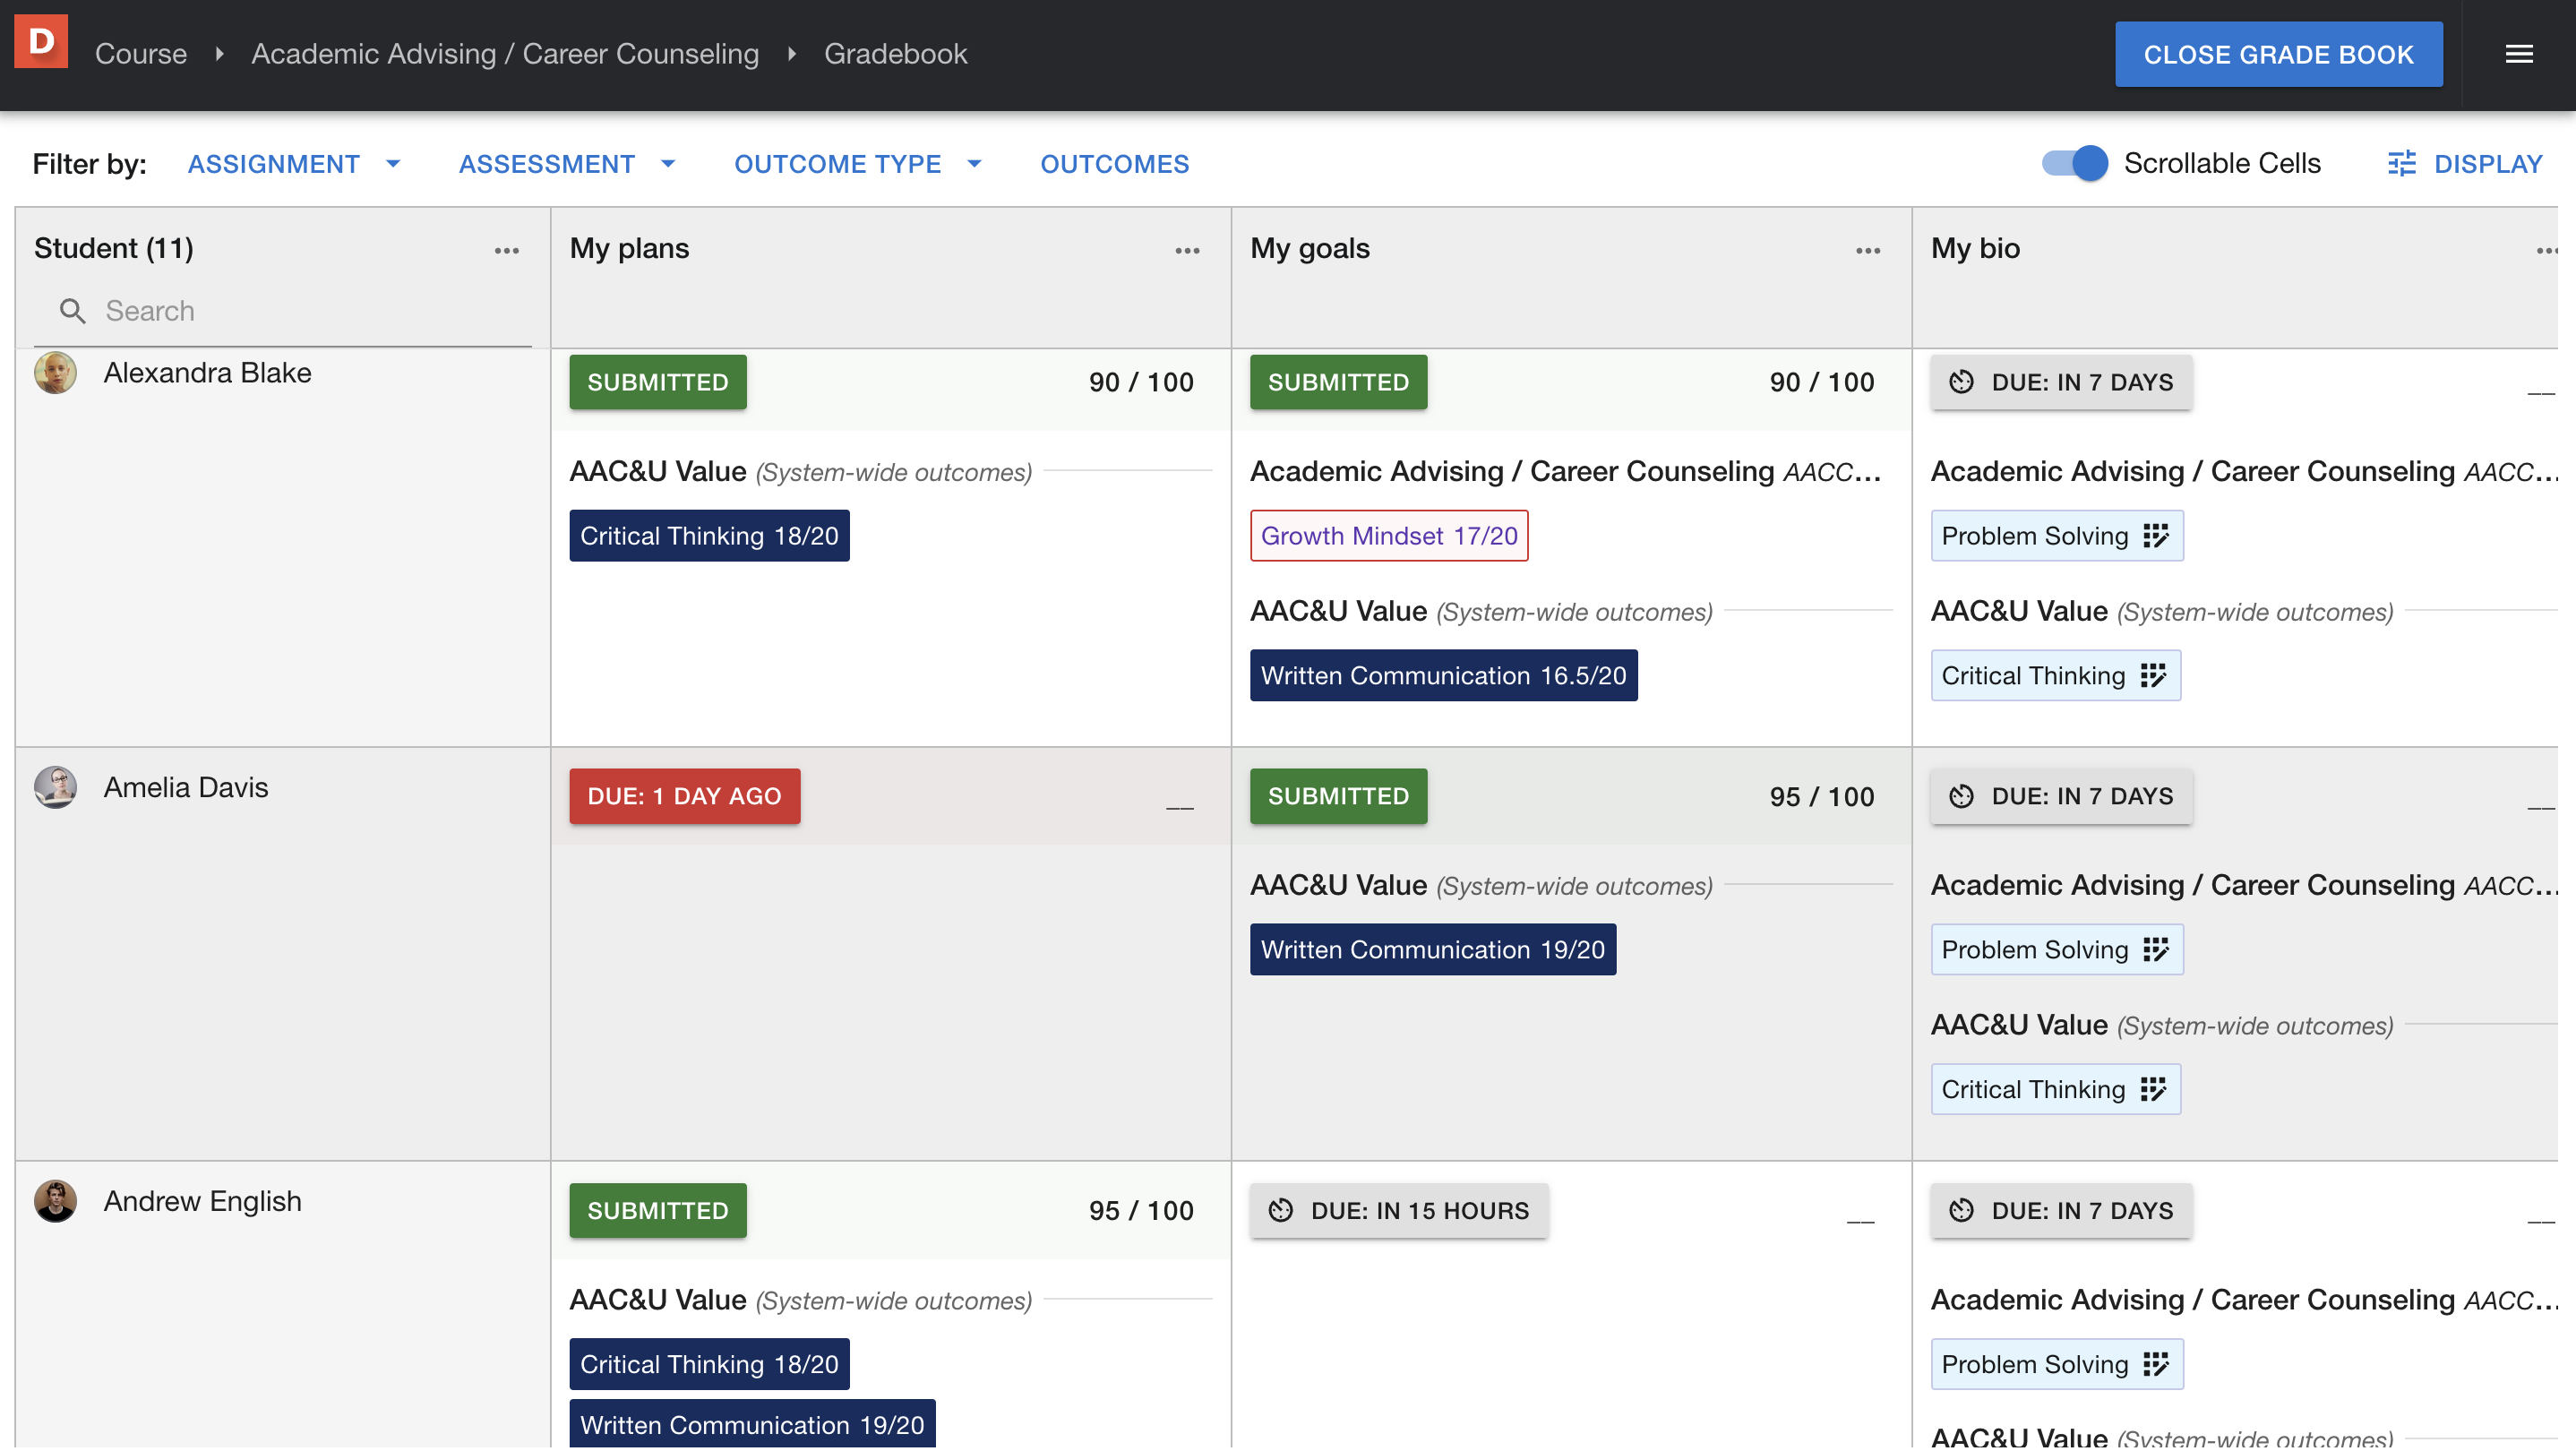Open the hamburger menu icon
Image resolution: width=2576 pixels, height=1451 pixels.
[x=2518, y=54]
